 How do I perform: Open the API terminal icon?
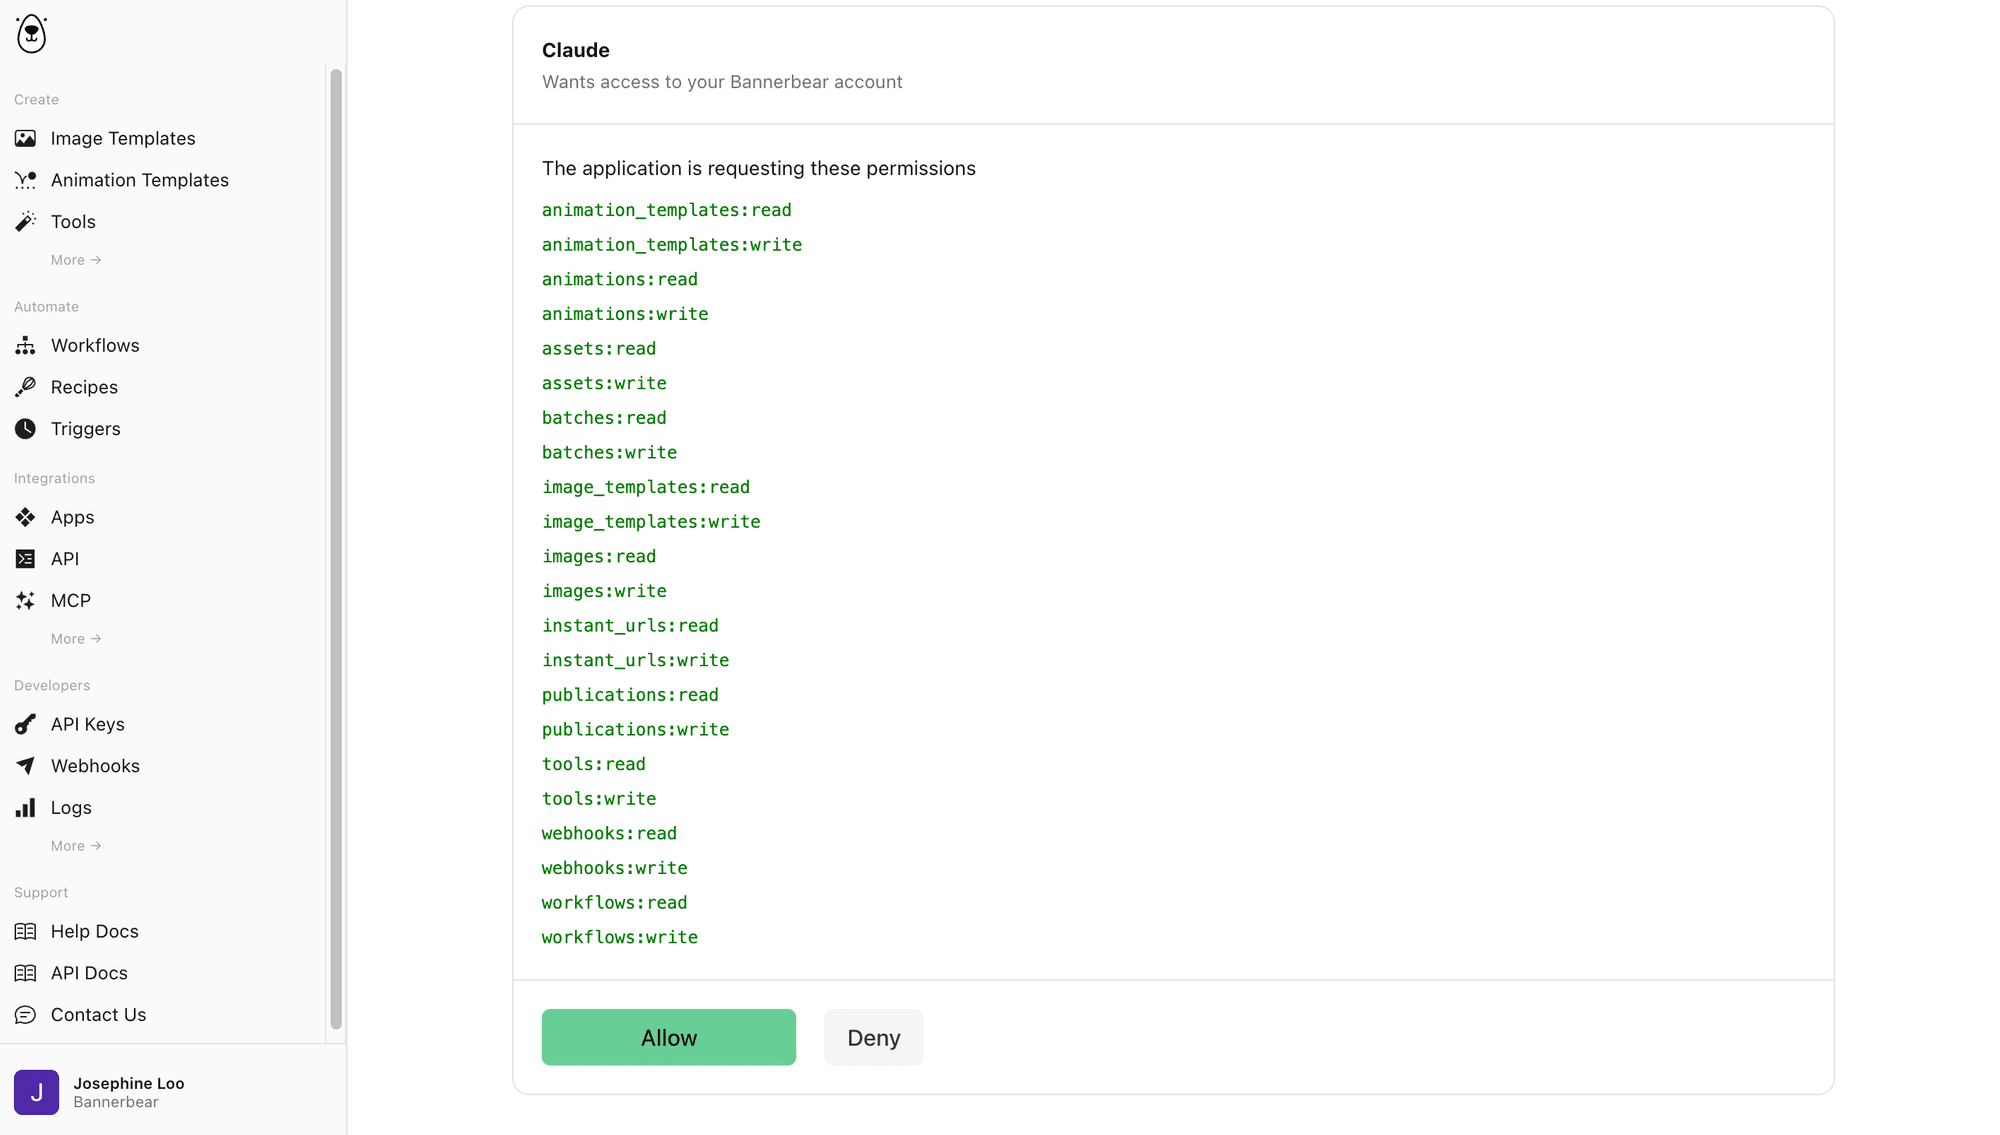(x=25, y=559)
